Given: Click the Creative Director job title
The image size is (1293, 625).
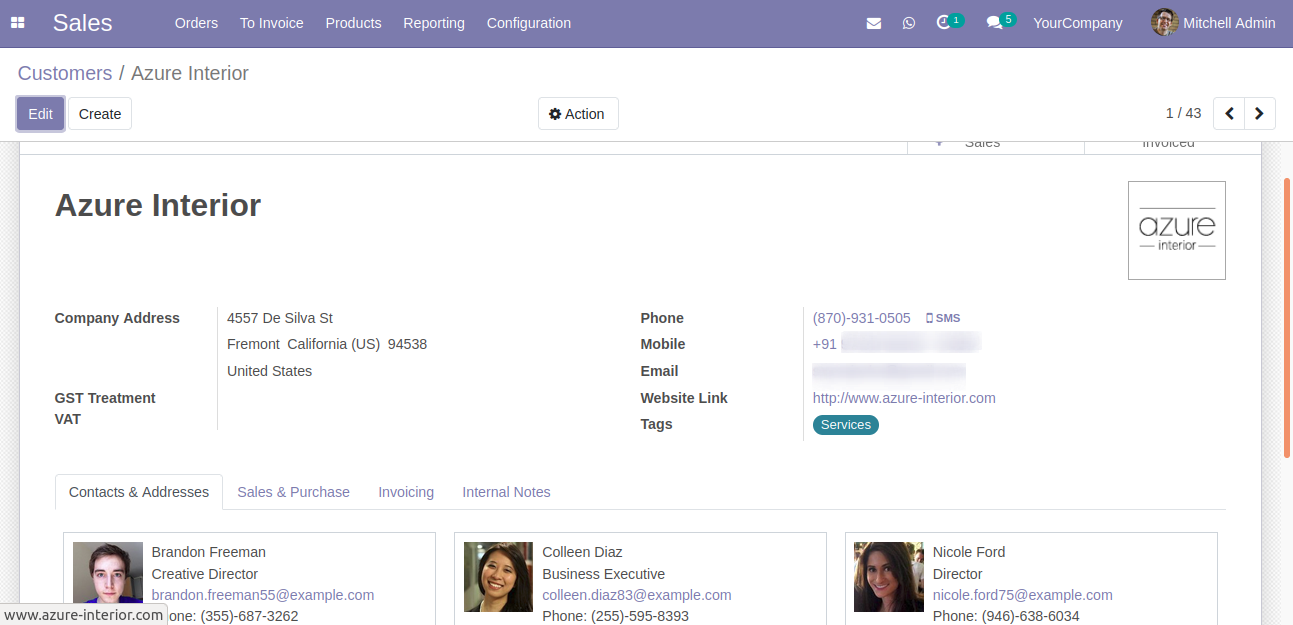Looking at the screenshot, I should click(x=205, y=574).
